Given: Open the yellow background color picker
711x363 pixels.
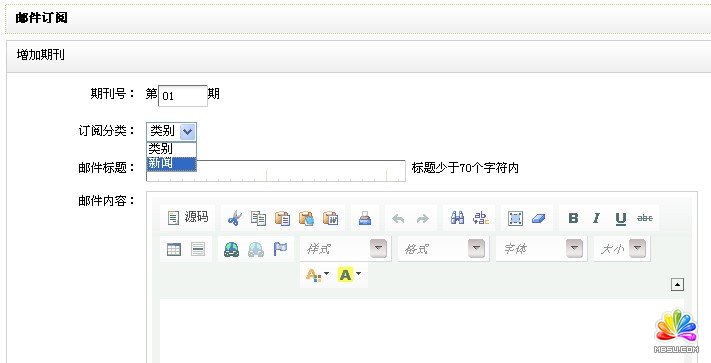Looking at the screenshot, I should pos(349,274).
